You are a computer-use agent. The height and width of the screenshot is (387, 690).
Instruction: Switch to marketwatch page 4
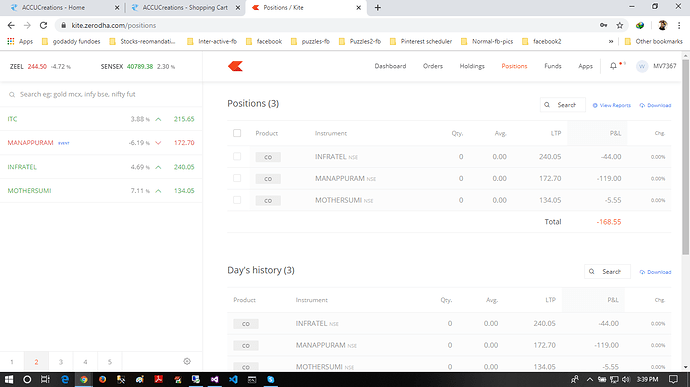pos(85,362)
